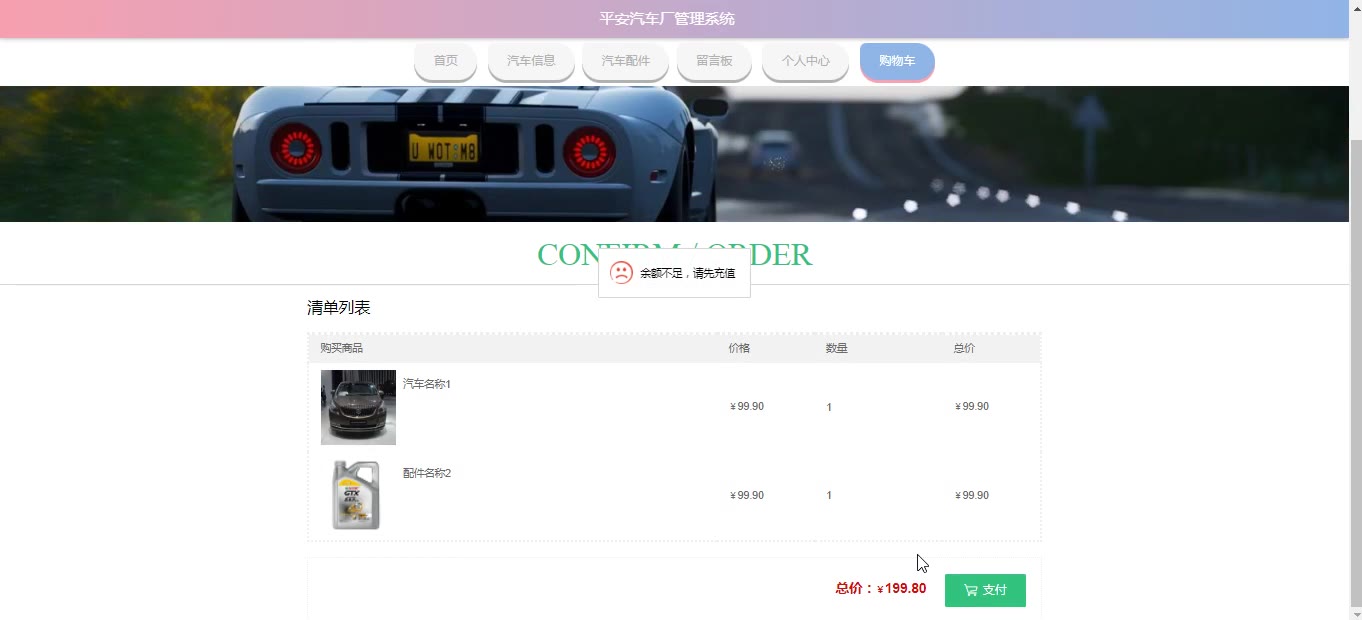1362x620 pixels.
Task: Click the 汽车名称1 product name
Action: [427, 384]
